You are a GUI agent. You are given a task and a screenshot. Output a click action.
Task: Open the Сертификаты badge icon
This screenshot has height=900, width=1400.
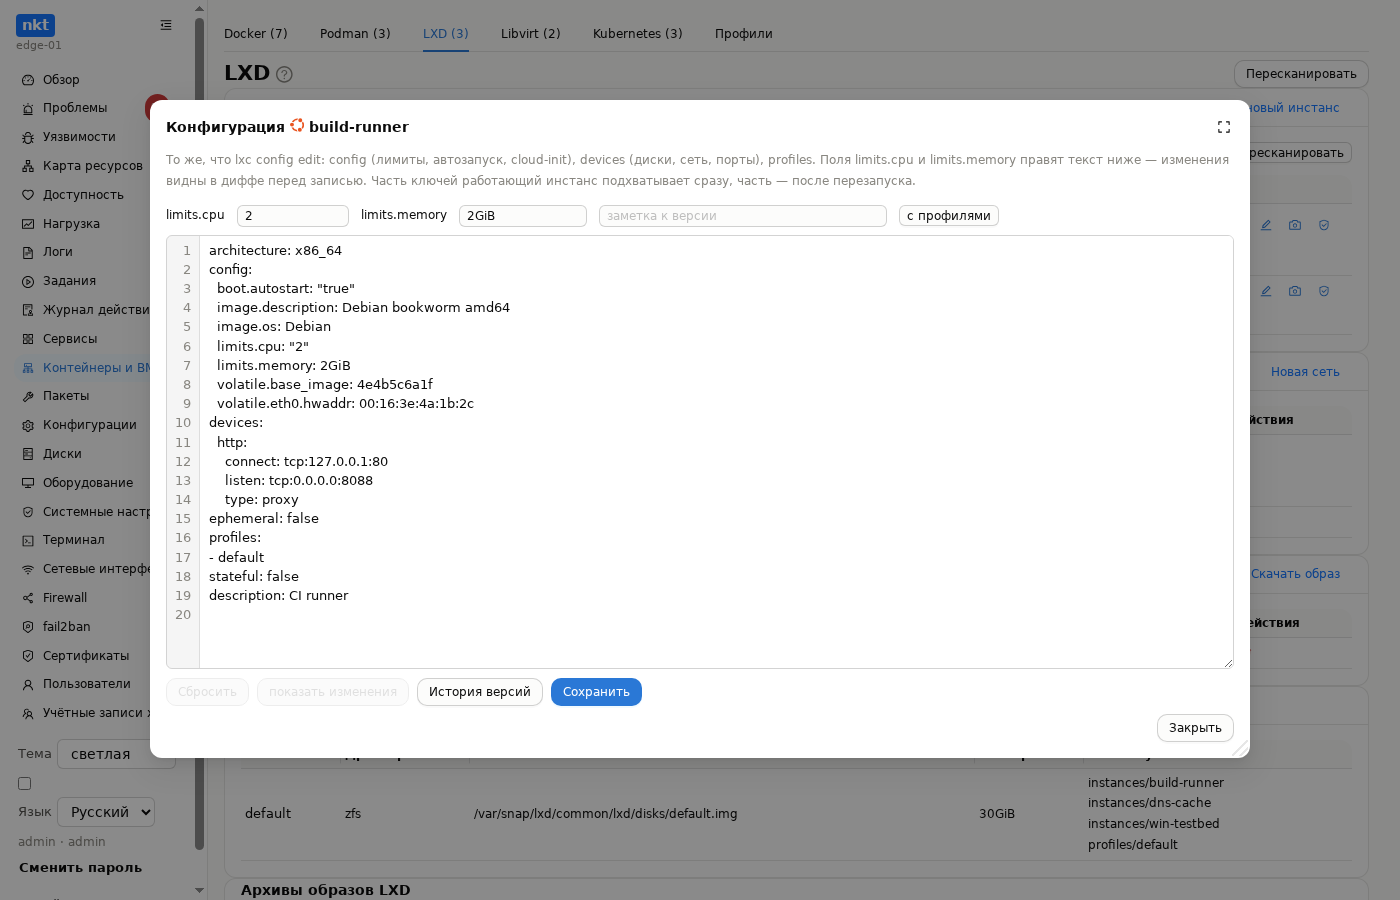tap(28, 656)
